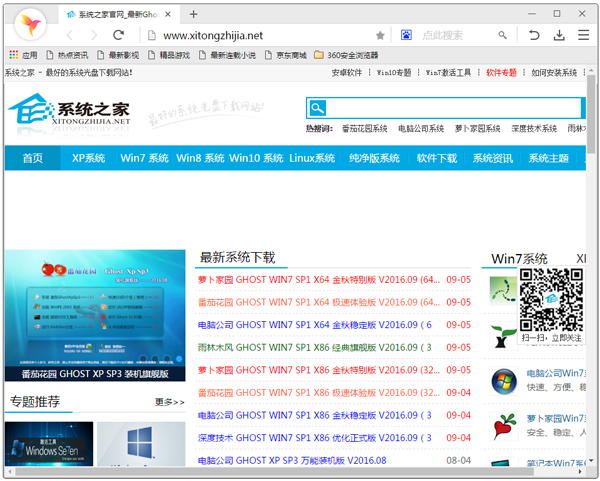The image size is (600, 481).
Task: Go back with the back arrow
Action: click(70, 36)
